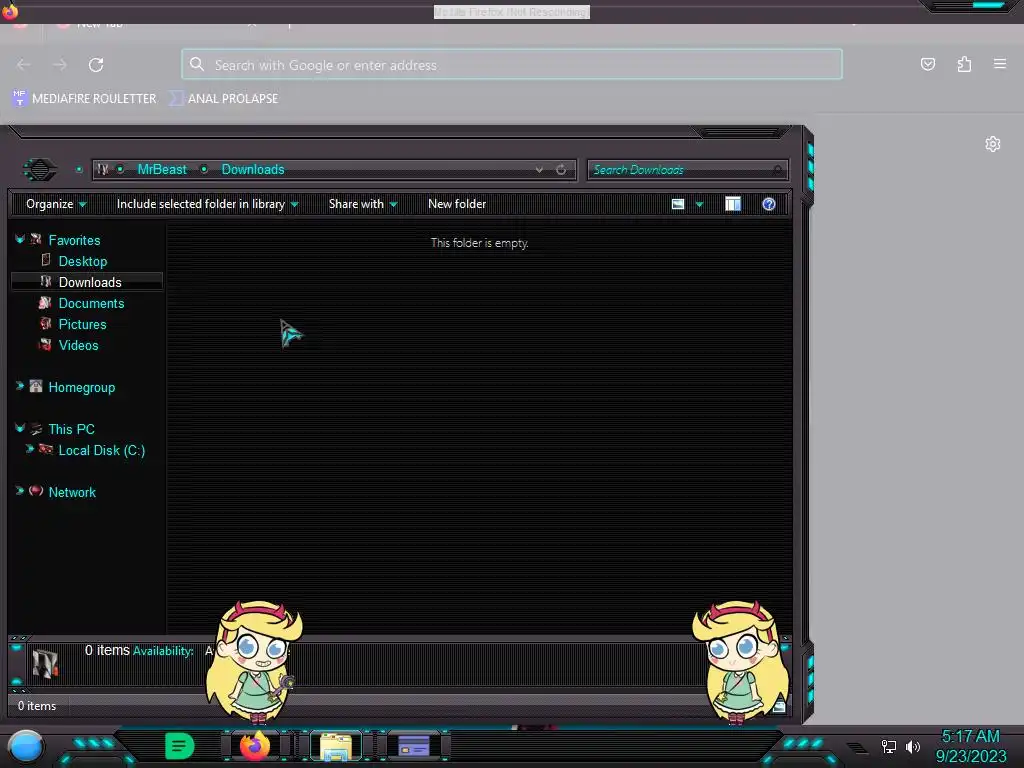Reload the Firefox page

coord(96,65)
